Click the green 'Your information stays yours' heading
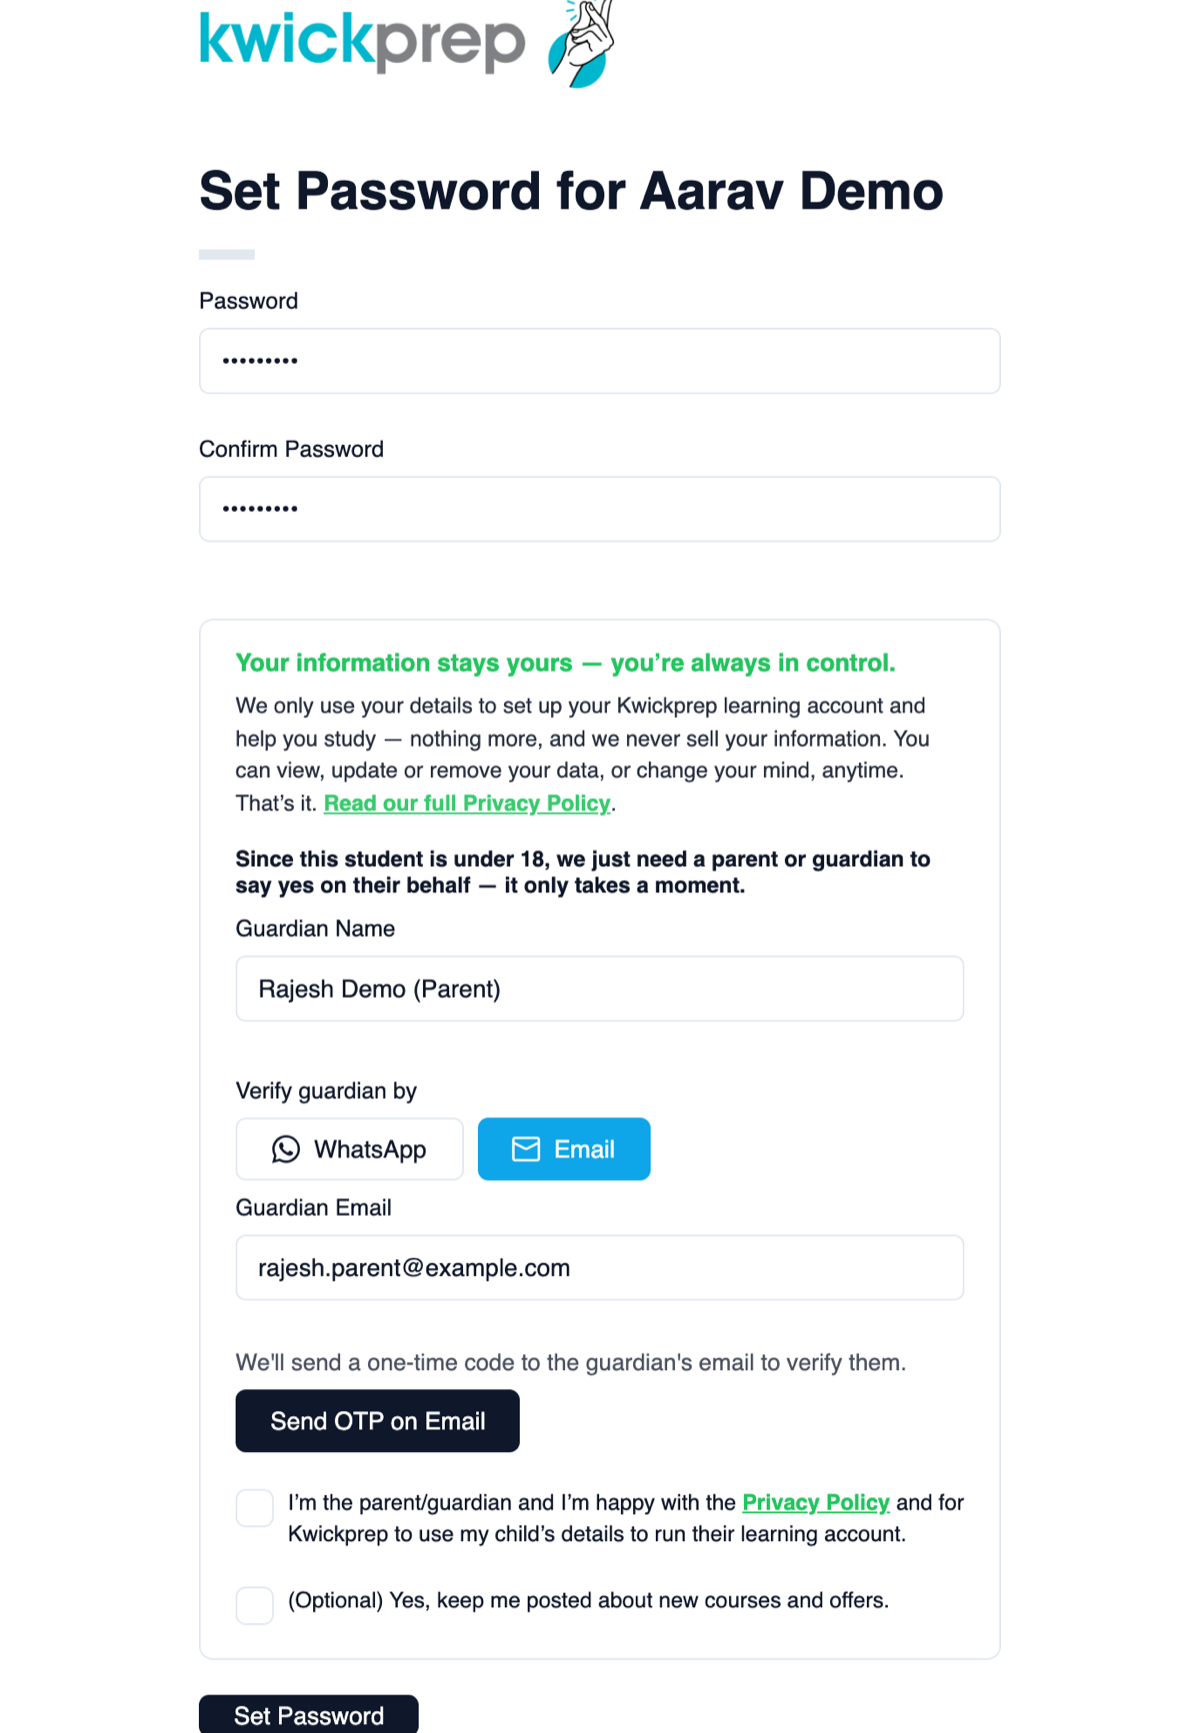 [x=566, y=663]
